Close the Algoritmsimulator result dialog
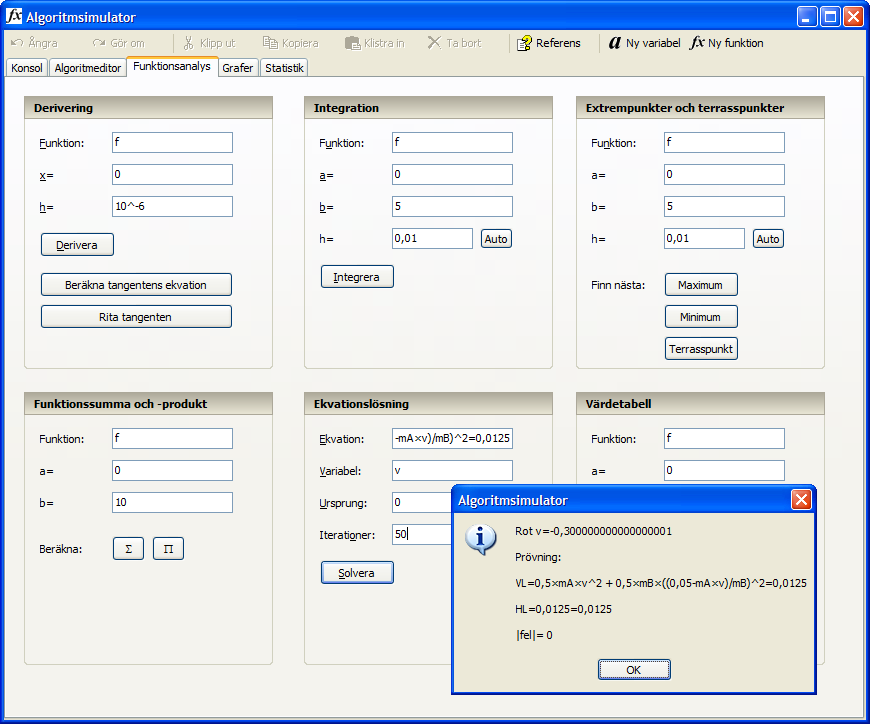The height and width of the screenshot is (724, 870). 801,500
